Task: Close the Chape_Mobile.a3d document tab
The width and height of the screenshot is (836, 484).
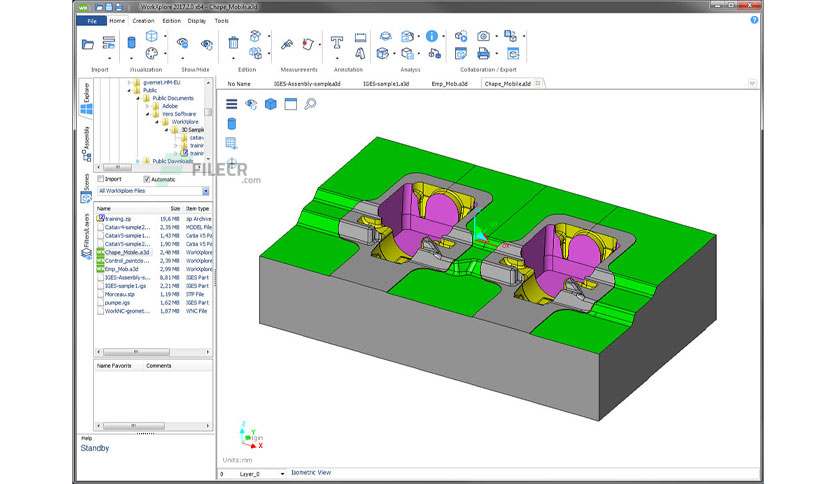Action: [538, 83]
